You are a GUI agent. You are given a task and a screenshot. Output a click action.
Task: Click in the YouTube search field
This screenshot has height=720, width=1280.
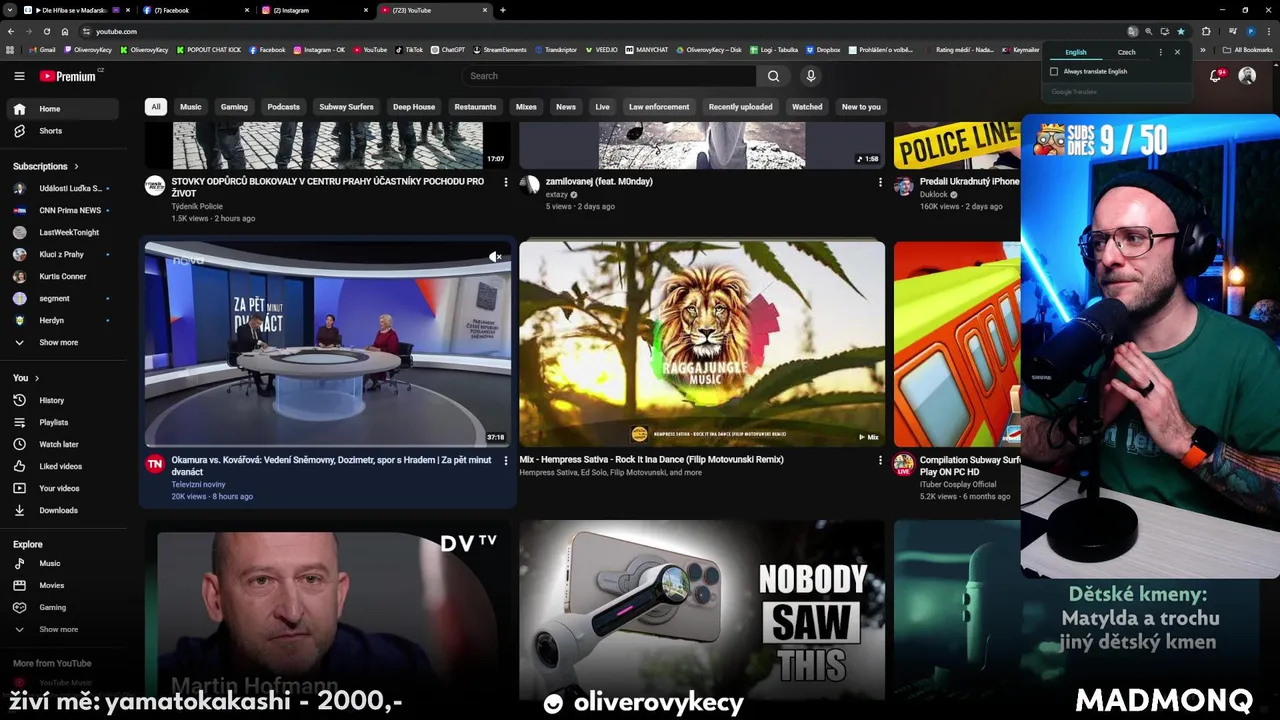click(x=610, y=76)
